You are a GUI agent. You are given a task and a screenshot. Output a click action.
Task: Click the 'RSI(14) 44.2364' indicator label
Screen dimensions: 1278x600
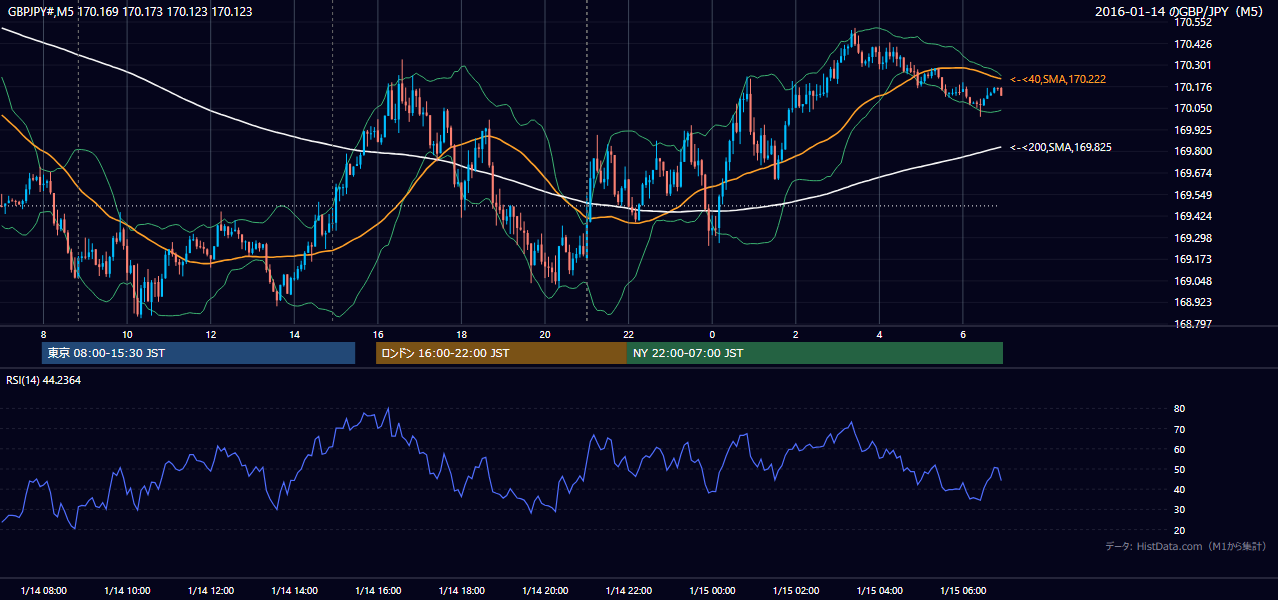pos(44,380)
